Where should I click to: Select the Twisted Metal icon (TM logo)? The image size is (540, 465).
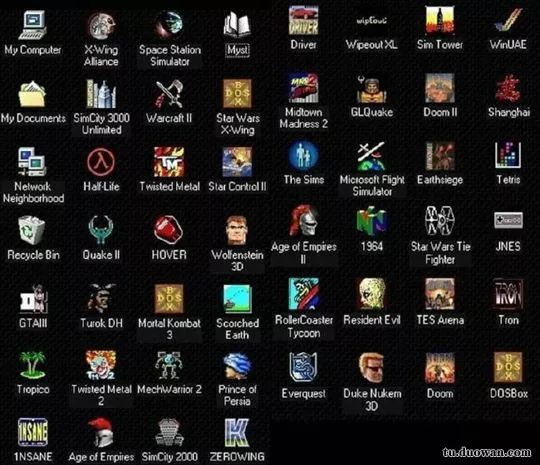[169, 162]
